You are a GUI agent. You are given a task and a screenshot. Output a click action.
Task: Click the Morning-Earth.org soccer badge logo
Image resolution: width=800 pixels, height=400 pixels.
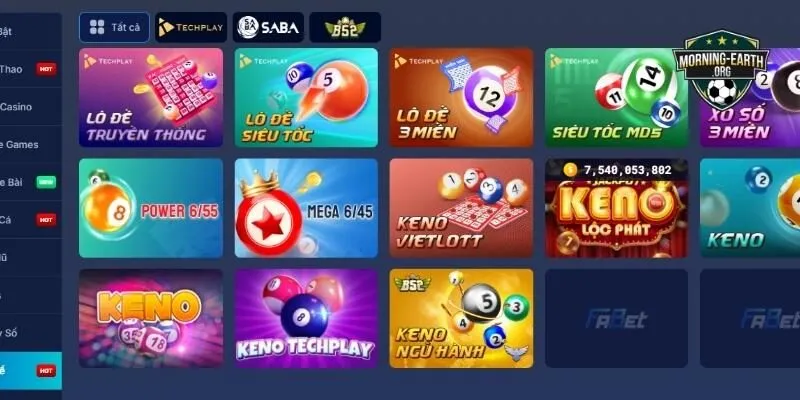coord(721,69)
